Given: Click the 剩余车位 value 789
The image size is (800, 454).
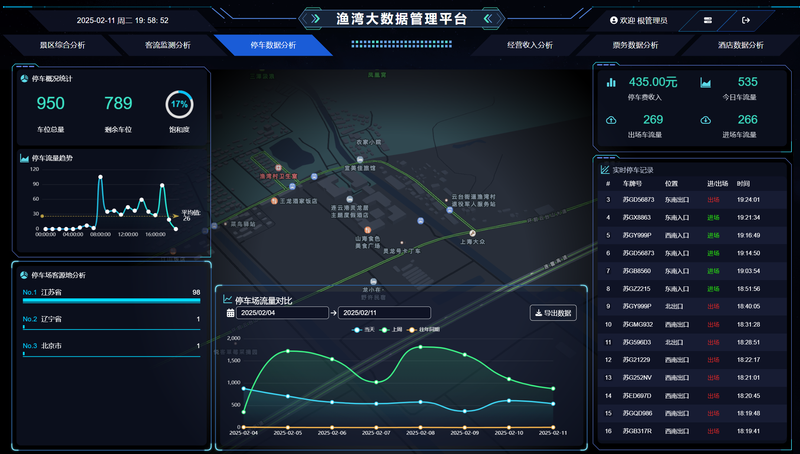Looking at the screenshot, I should click(118, 104).
